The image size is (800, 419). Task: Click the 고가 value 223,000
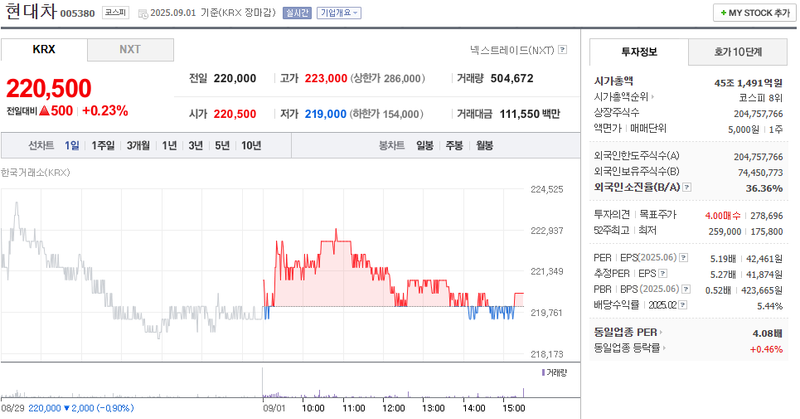pyautogui.click(x=326, y=79)
